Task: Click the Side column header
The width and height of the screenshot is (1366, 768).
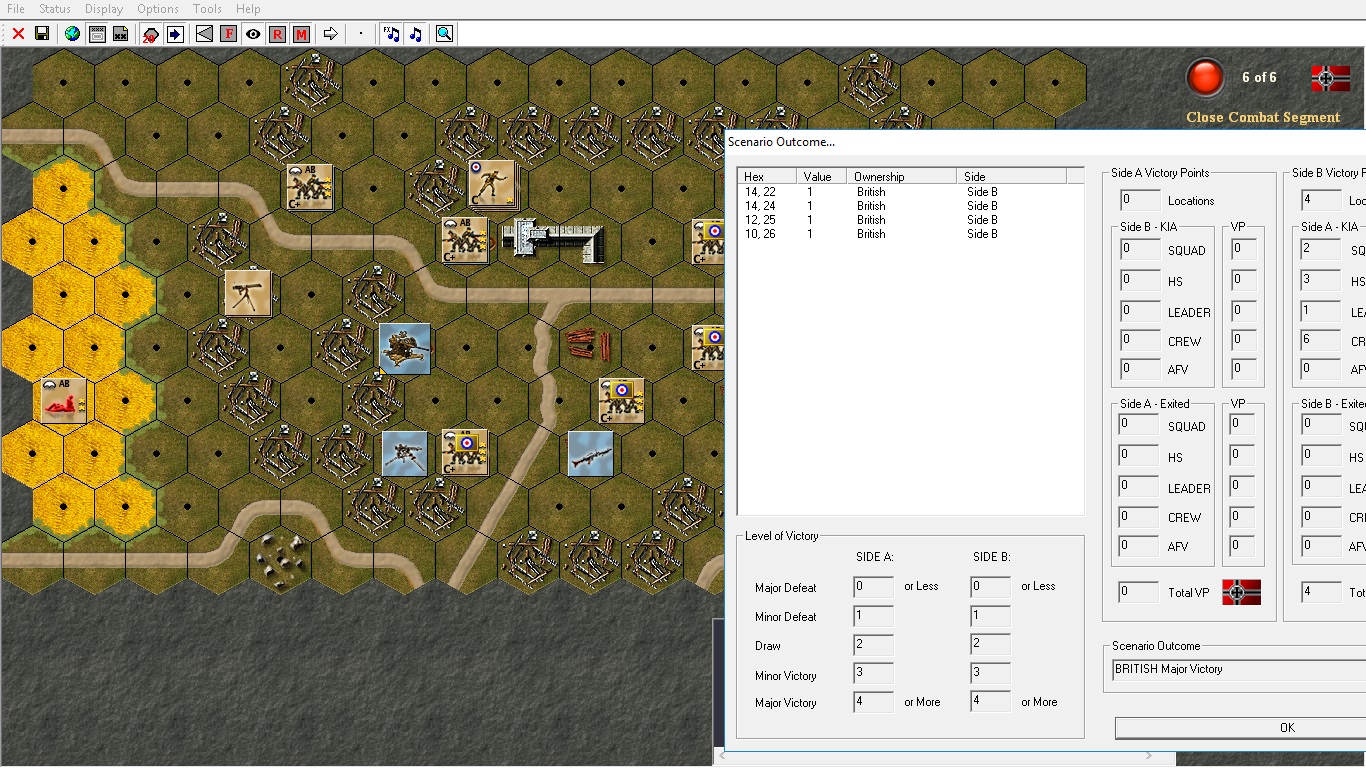Action: (1012, 177)
